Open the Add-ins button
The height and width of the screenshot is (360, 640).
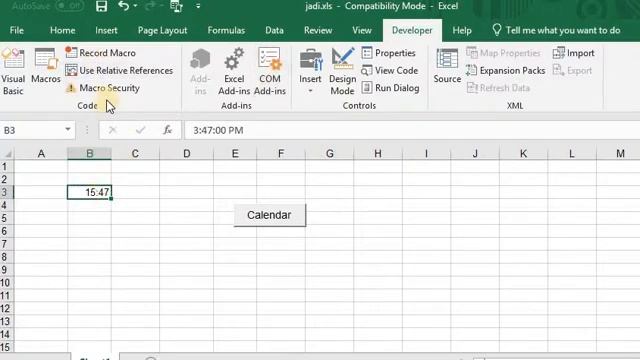coord(200,72)
